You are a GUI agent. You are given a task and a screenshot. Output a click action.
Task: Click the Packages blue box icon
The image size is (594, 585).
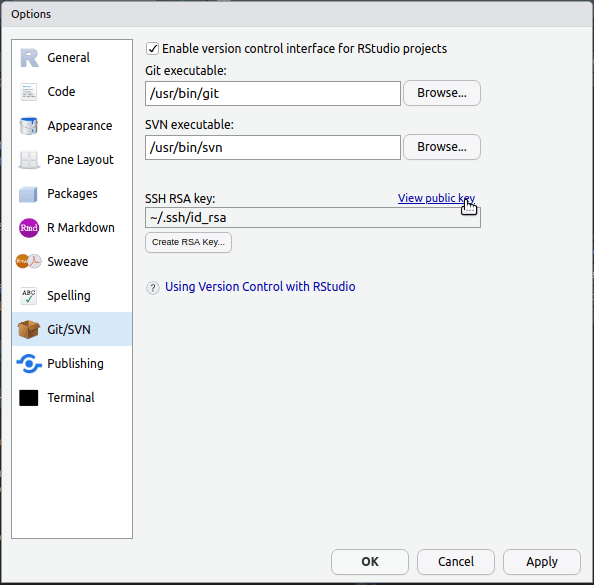28,194
